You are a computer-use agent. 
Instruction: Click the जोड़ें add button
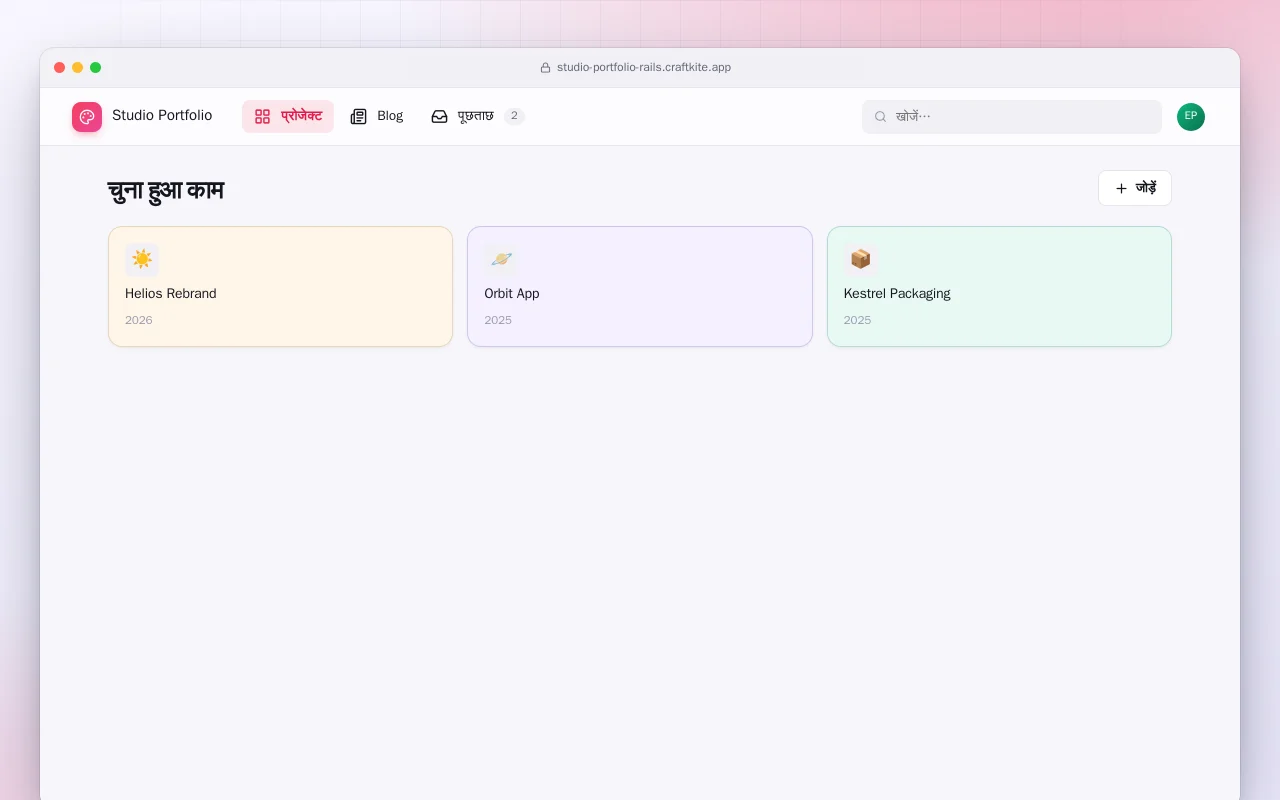tap(1135, 188)
